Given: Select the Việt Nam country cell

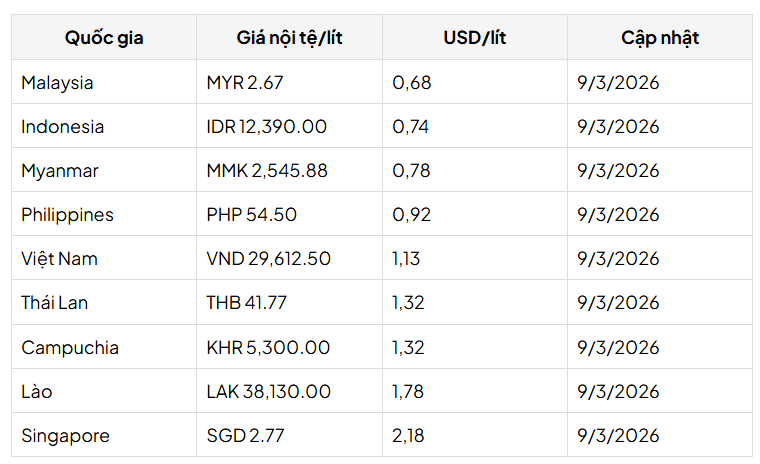Looking at the screenshot, I should [59, 259].
